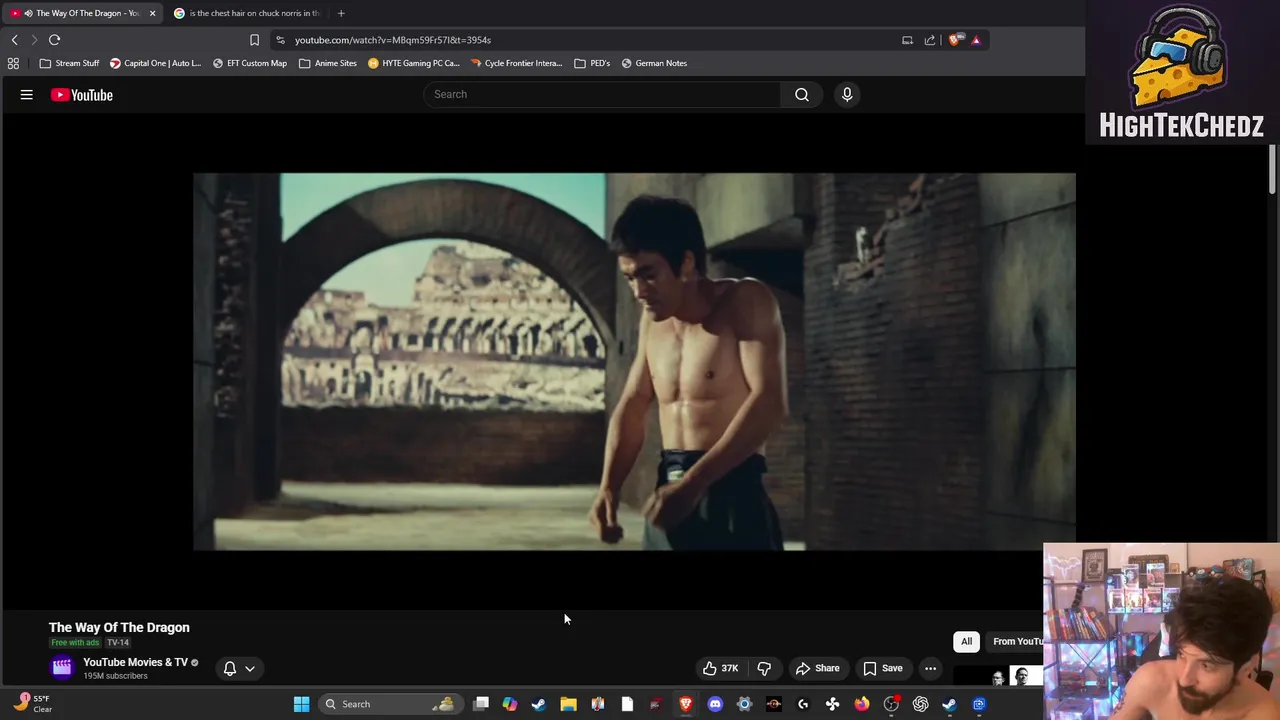Open Brave Shields lion icon
Screen dimensions: 1280x720
coord(955,40)
